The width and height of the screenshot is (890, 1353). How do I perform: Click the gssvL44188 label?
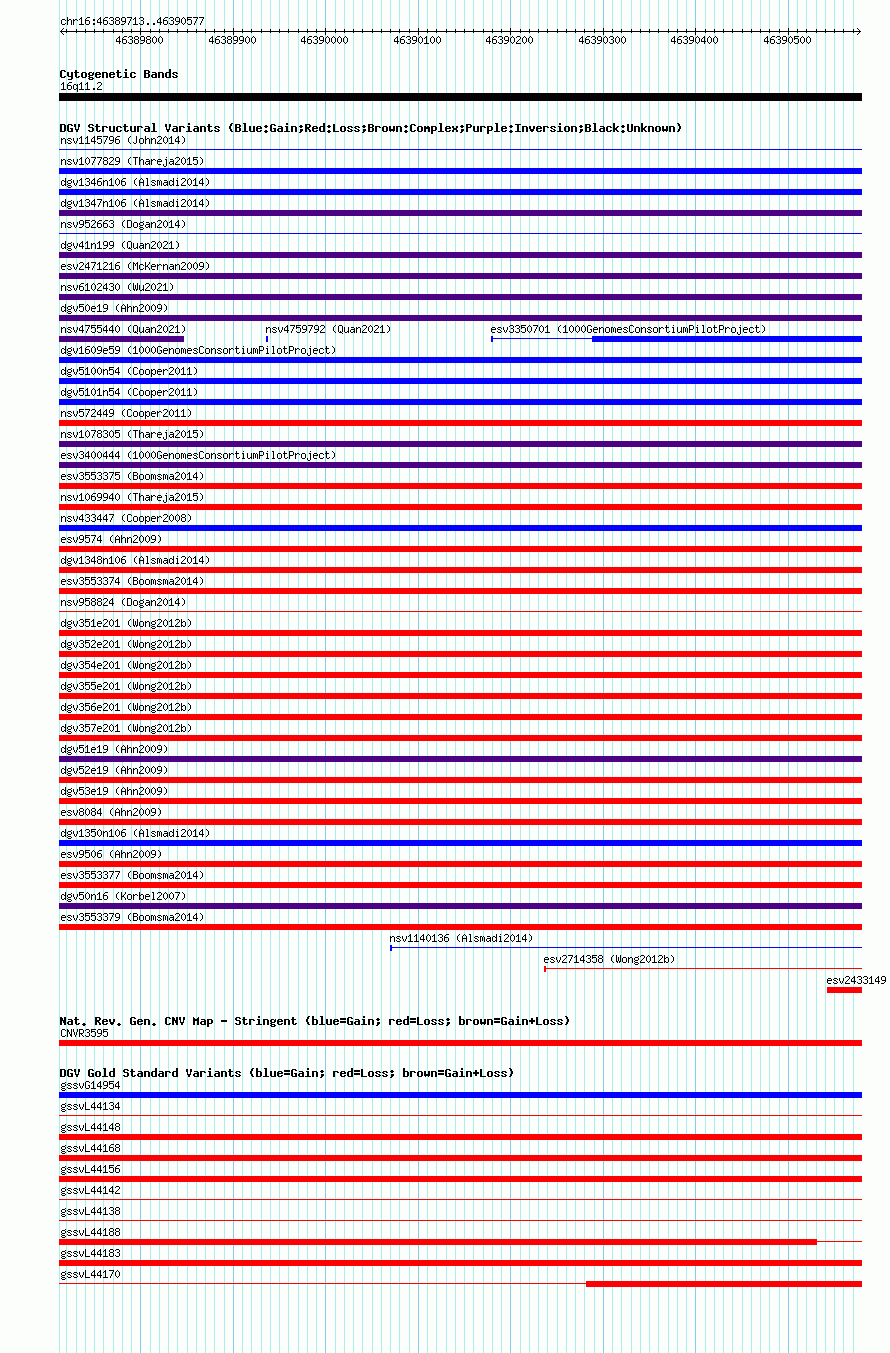click(90, 1232)
